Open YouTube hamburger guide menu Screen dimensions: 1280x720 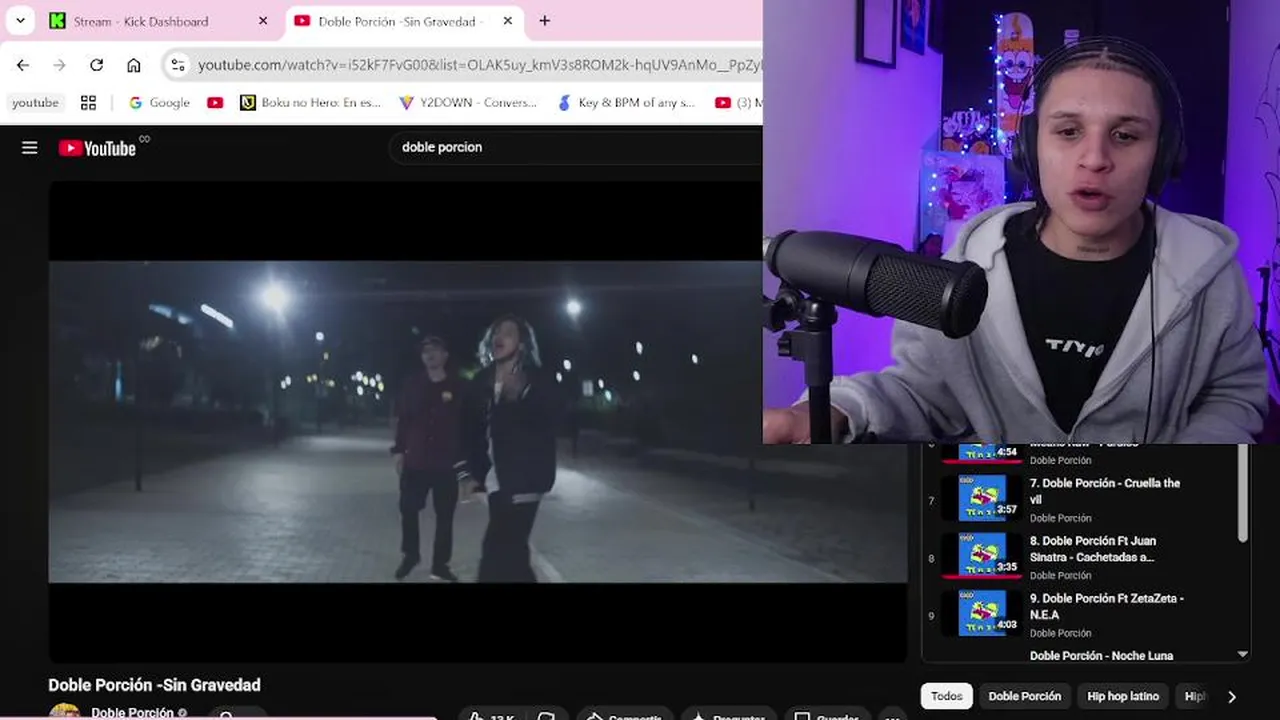[30, 148]
